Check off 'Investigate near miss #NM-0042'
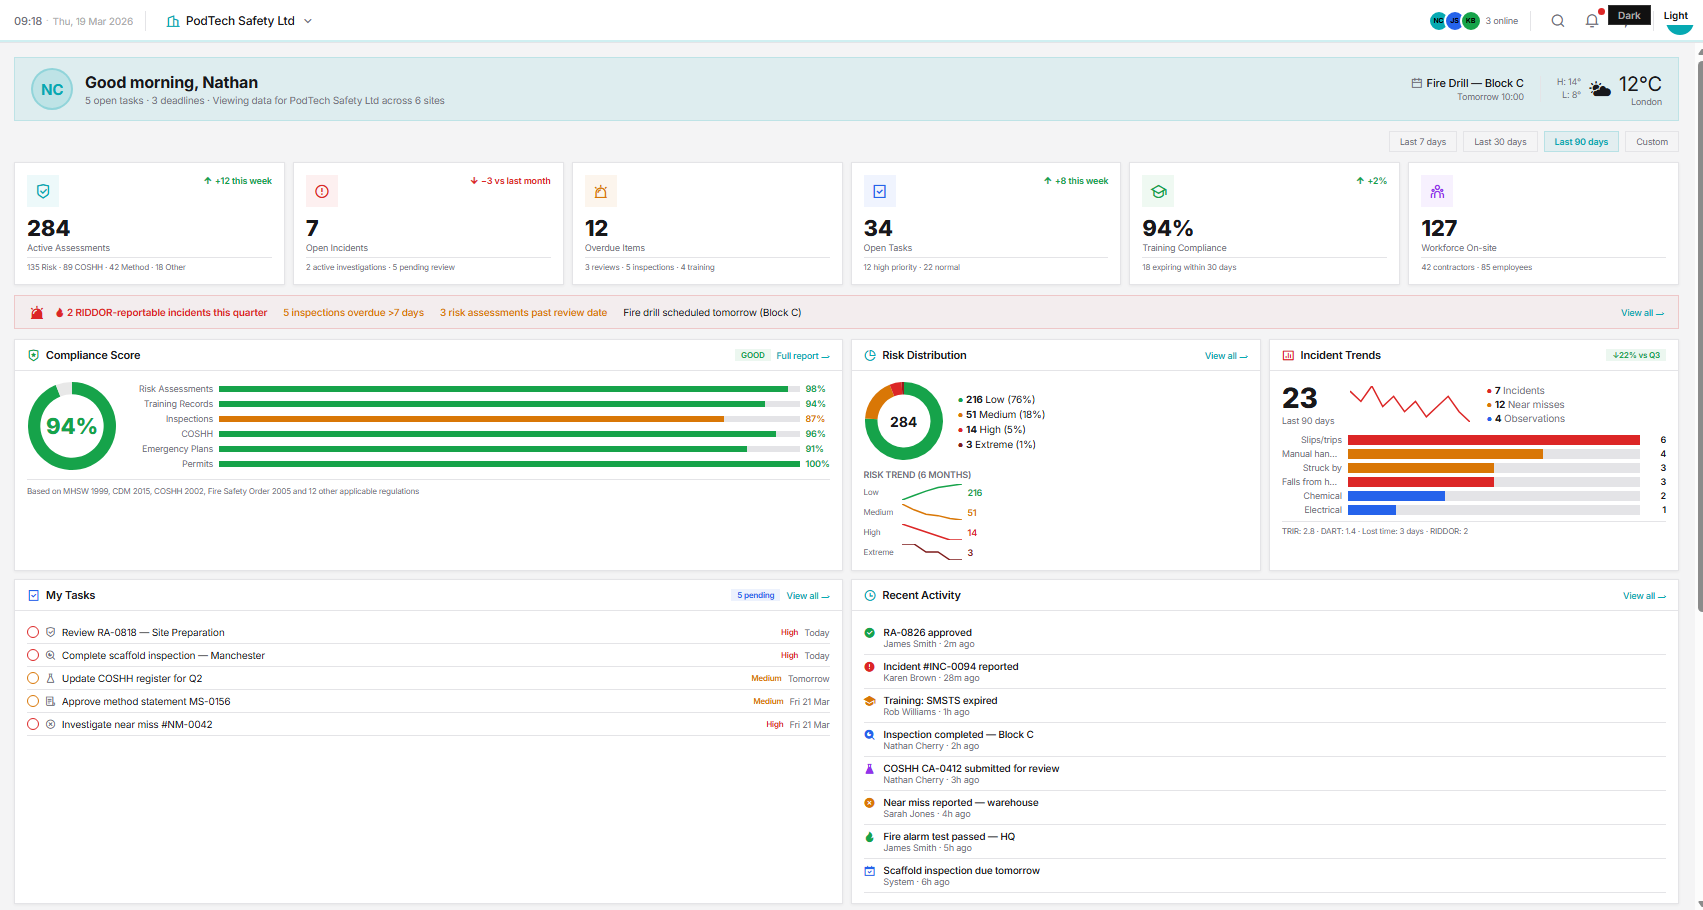 33,724
